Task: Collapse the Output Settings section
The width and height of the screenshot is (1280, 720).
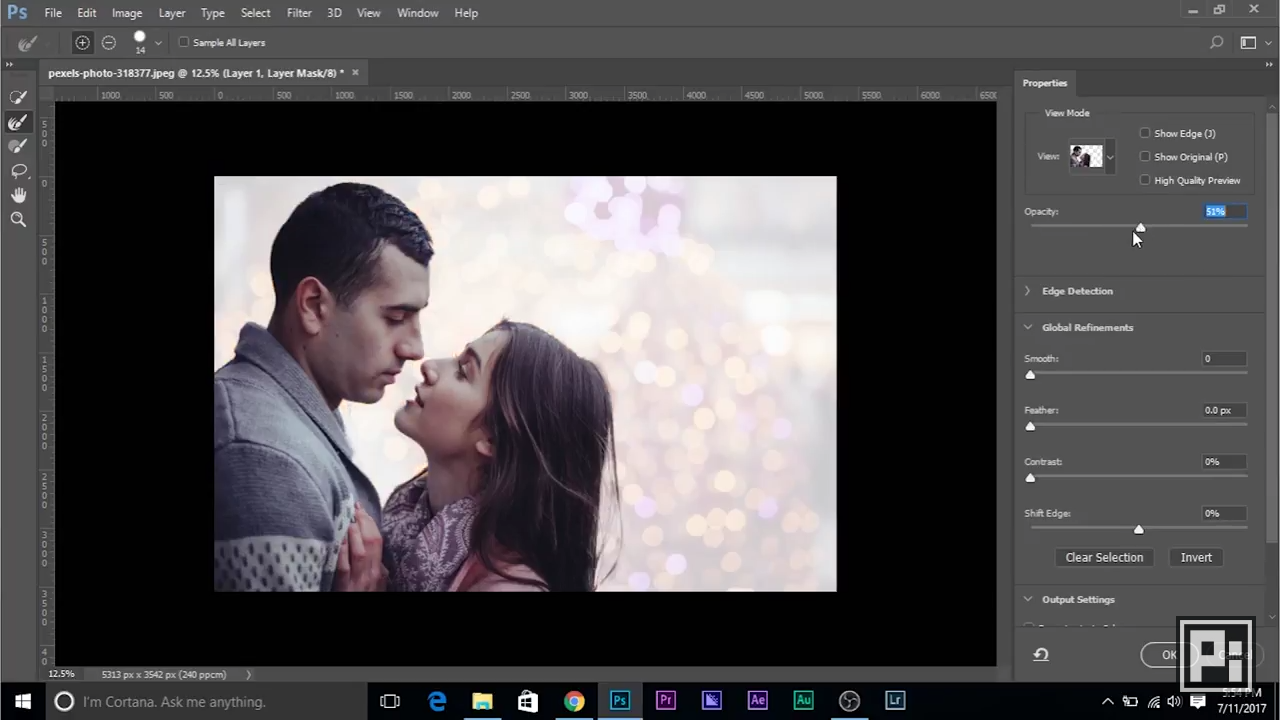Action: coord(1028,599)
